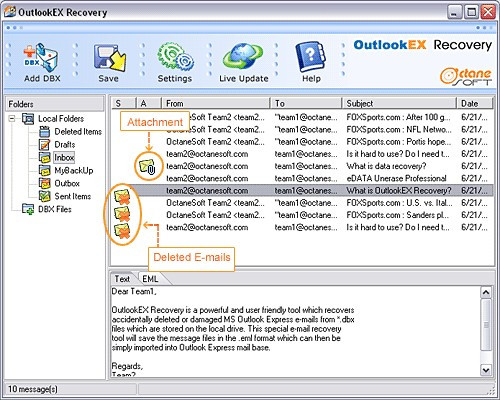
Task: Select the Drafts folder label
Action: (65, 145)
